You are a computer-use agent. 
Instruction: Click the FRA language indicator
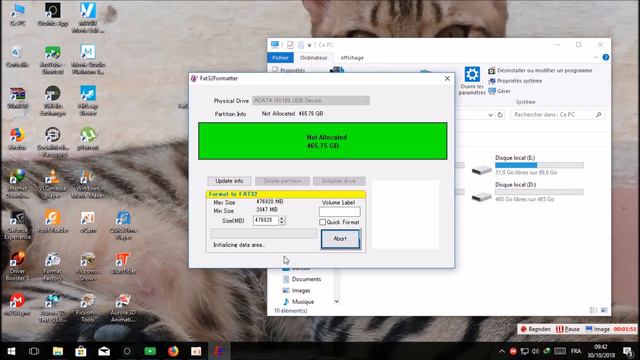coord(576,351)
